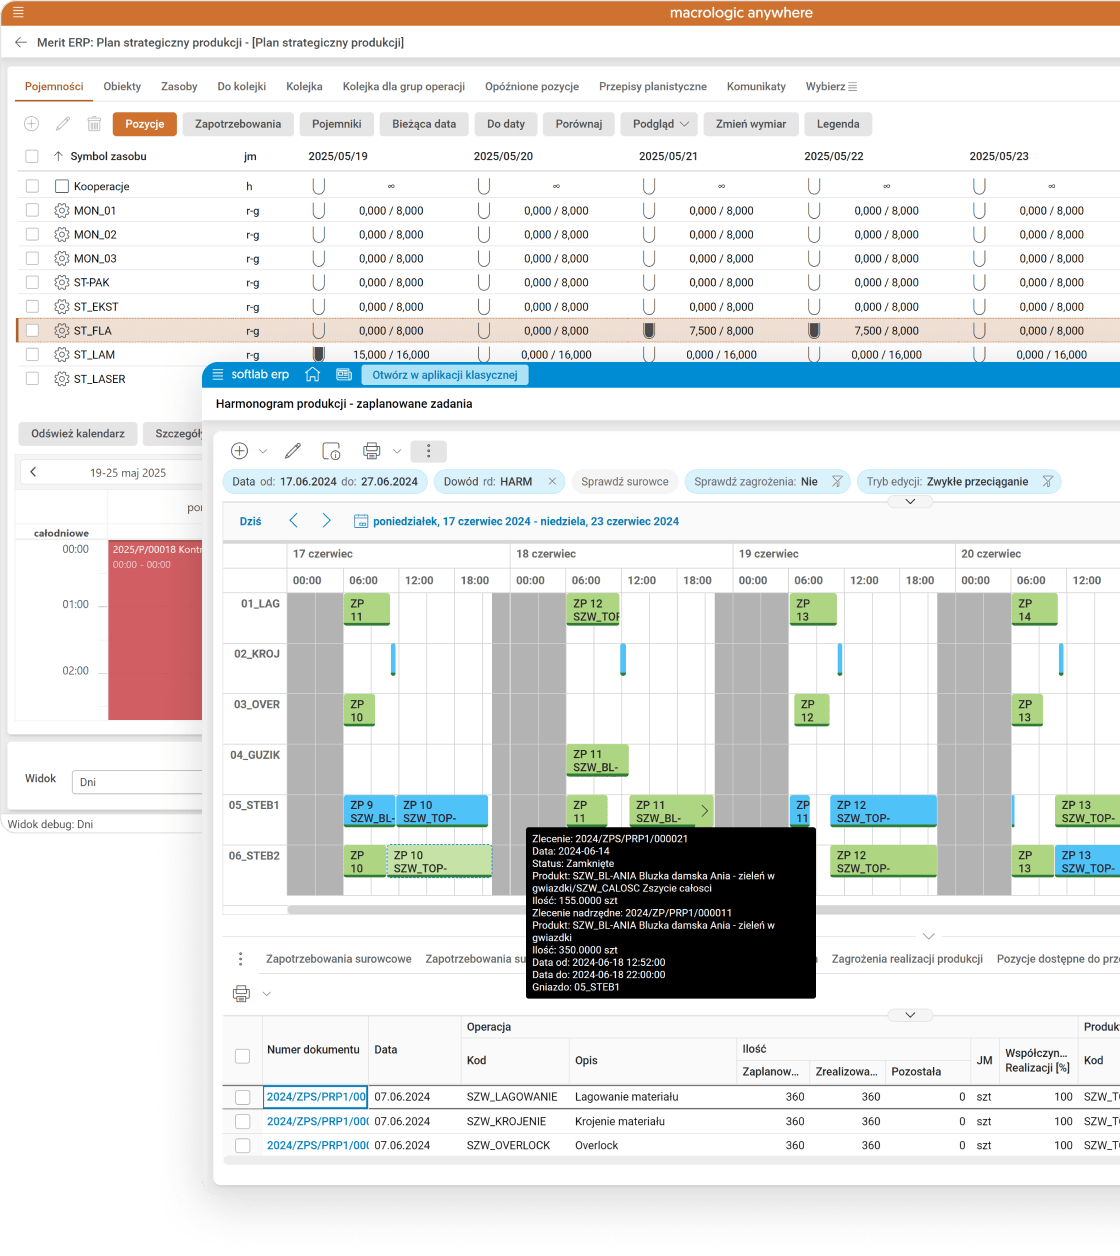Click the ZP 12 SZW_TOP task bar in 06_STEB2
Screen dimensions: 1120x1256
pyautogui.click(x=883, y=861)
